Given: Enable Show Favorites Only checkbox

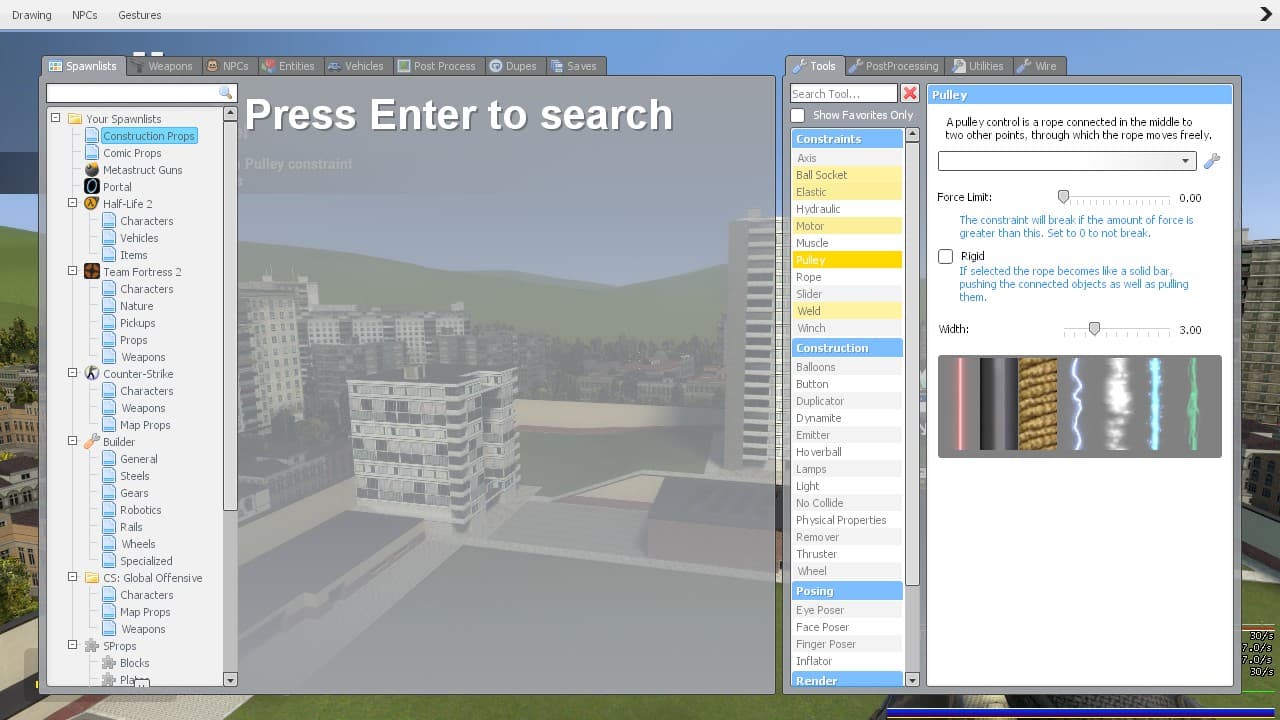Looking at the screenshot, I should (798, 115).
